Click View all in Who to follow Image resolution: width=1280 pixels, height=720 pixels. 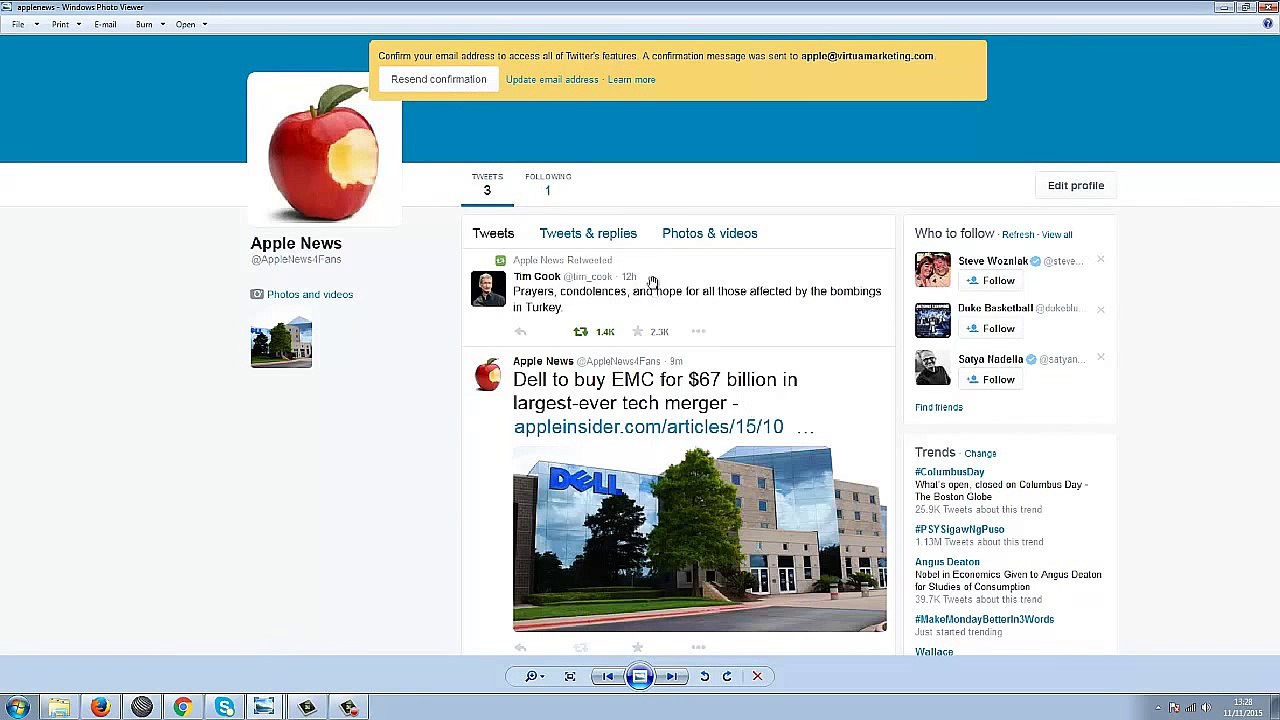(x=1057, y=235)
